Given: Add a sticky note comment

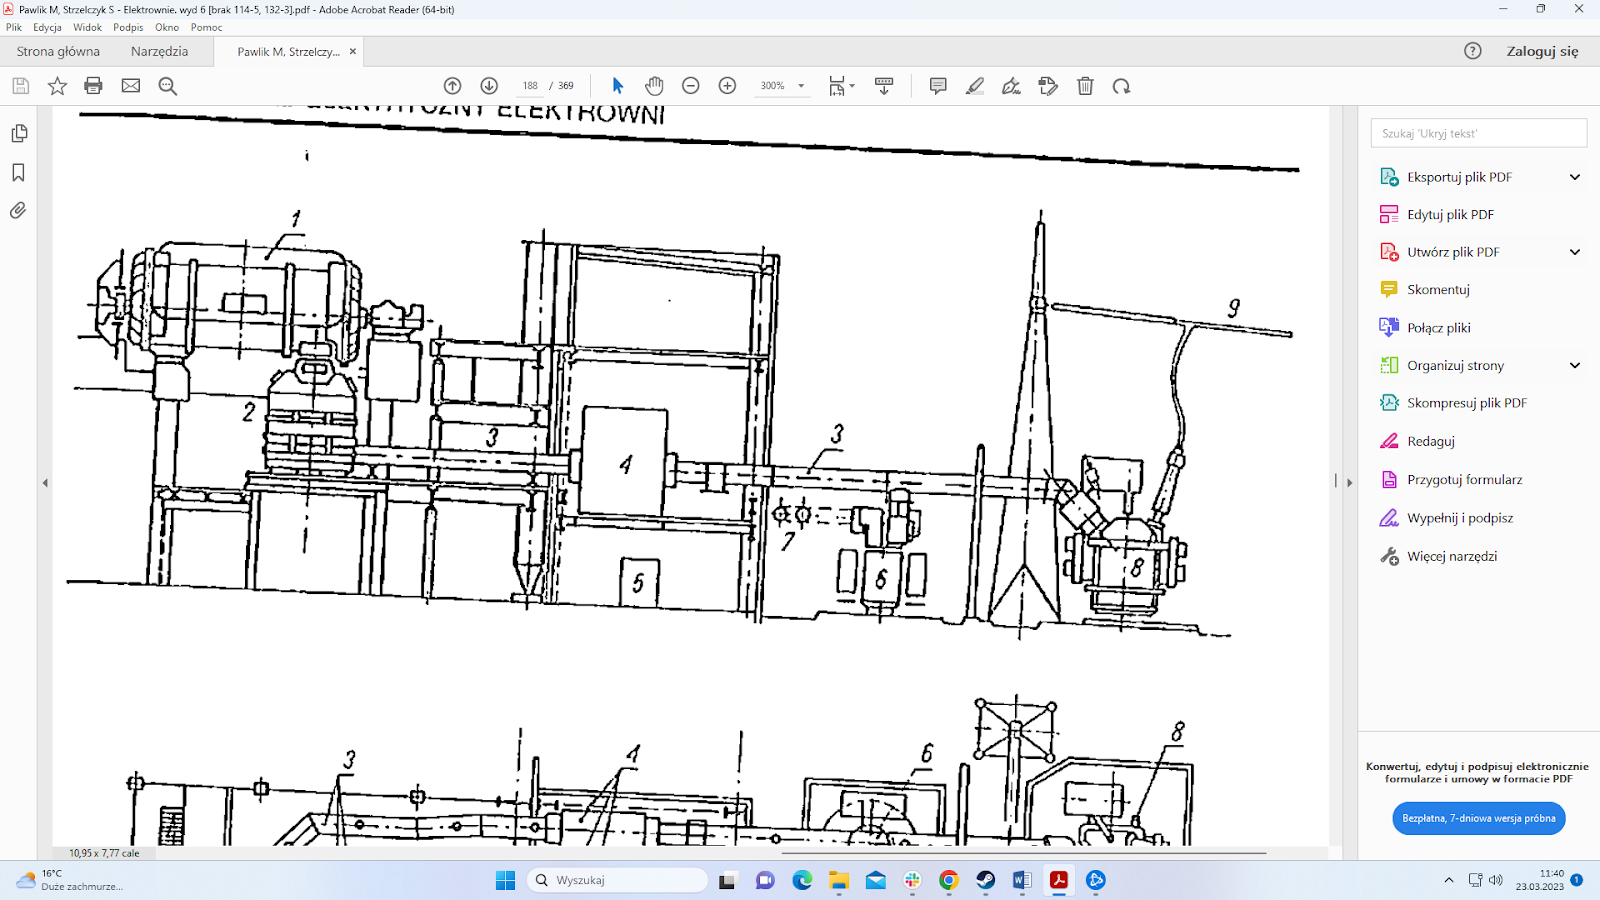Looking at the screenshot, I should click(x=937, y=86).
